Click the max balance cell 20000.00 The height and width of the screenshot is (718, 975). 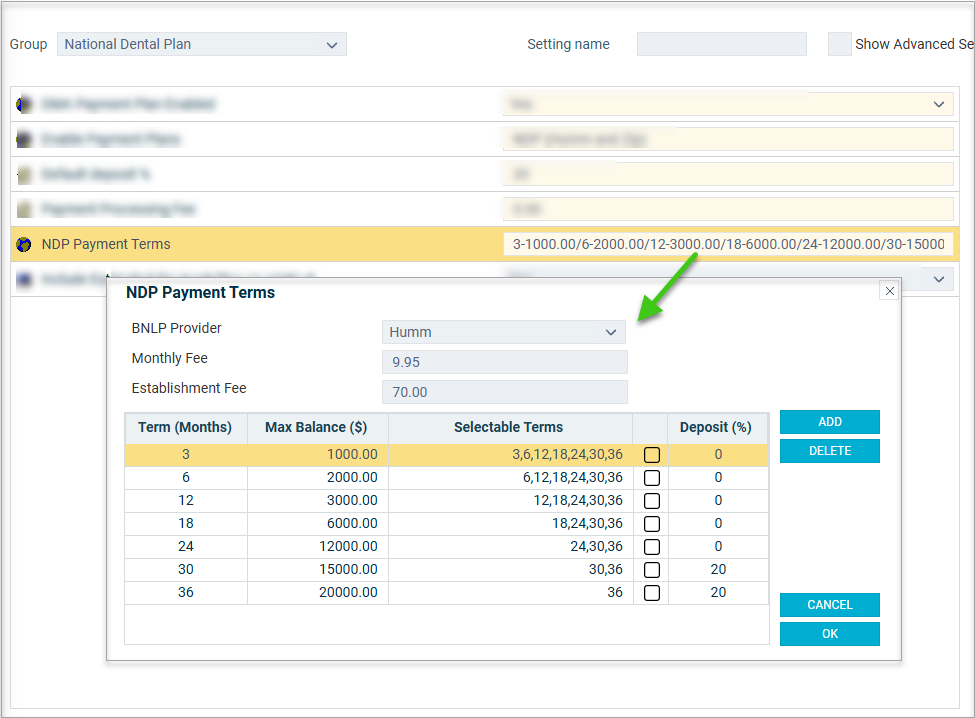click(317, 592)
